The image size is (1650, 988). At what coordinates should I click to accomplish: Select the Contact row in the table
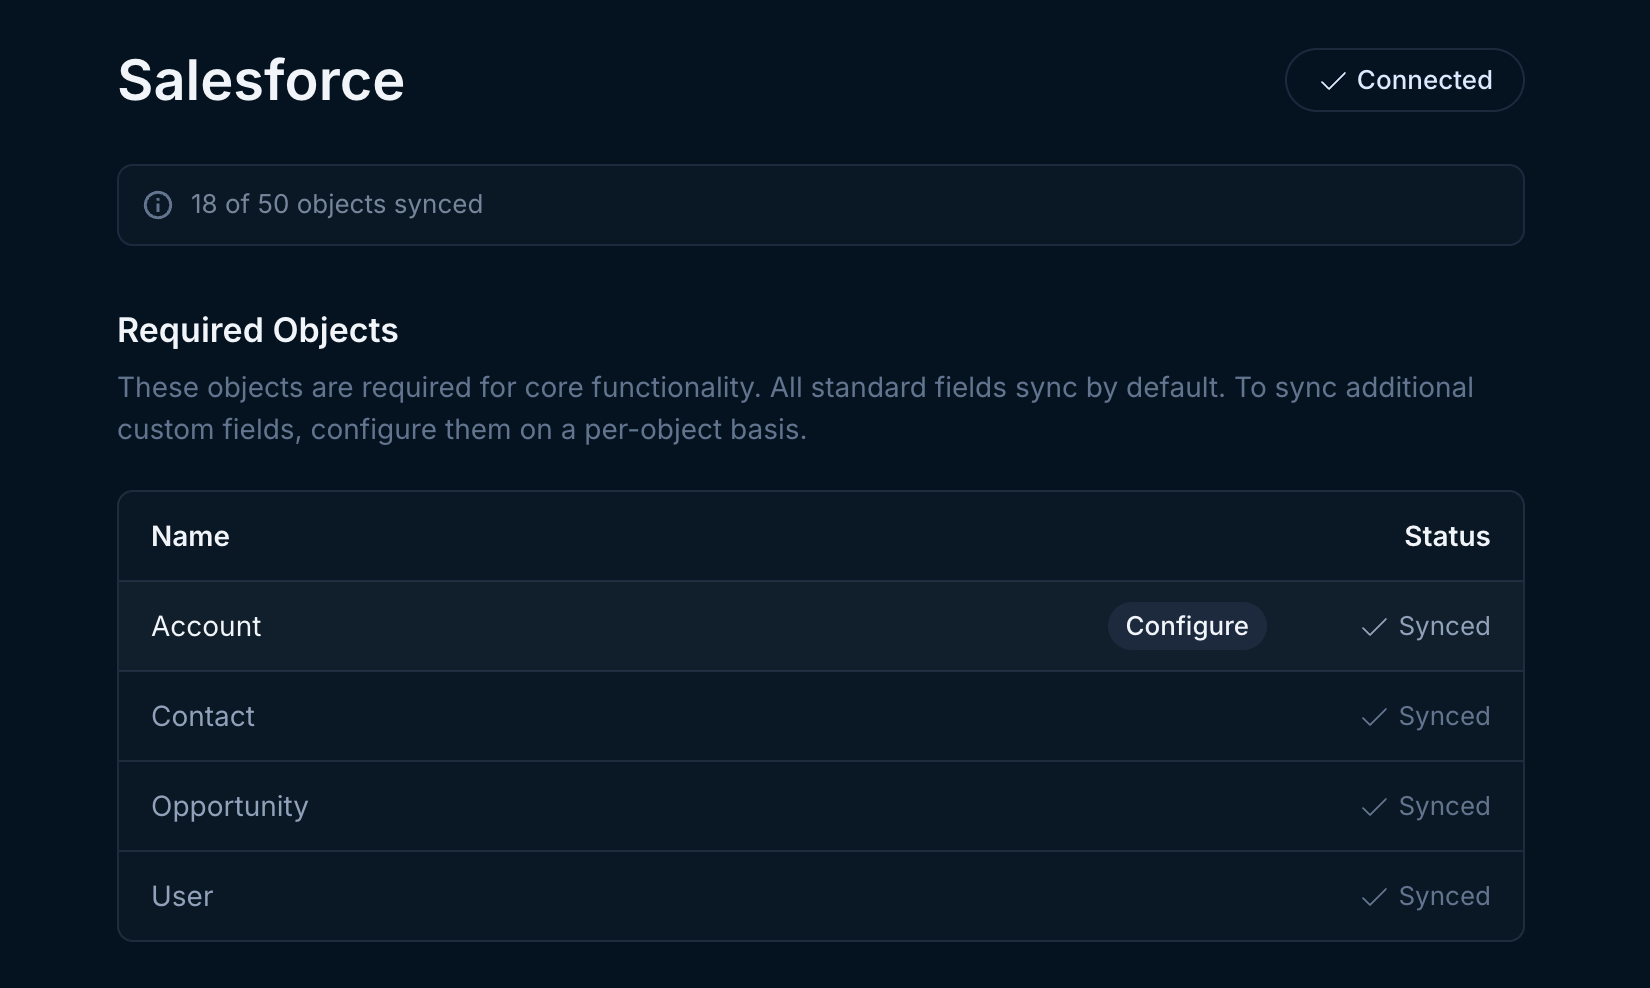click(x=600, y=716)
